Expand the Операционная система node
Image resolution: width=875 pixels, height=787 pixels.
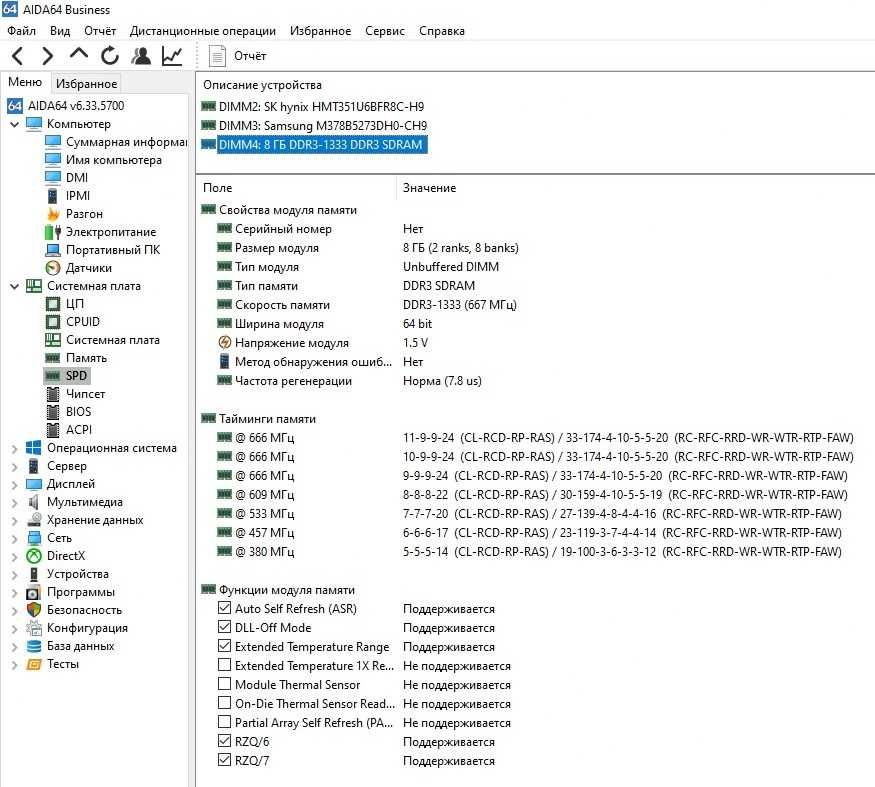pyautogui.click(x=15, y=448)
